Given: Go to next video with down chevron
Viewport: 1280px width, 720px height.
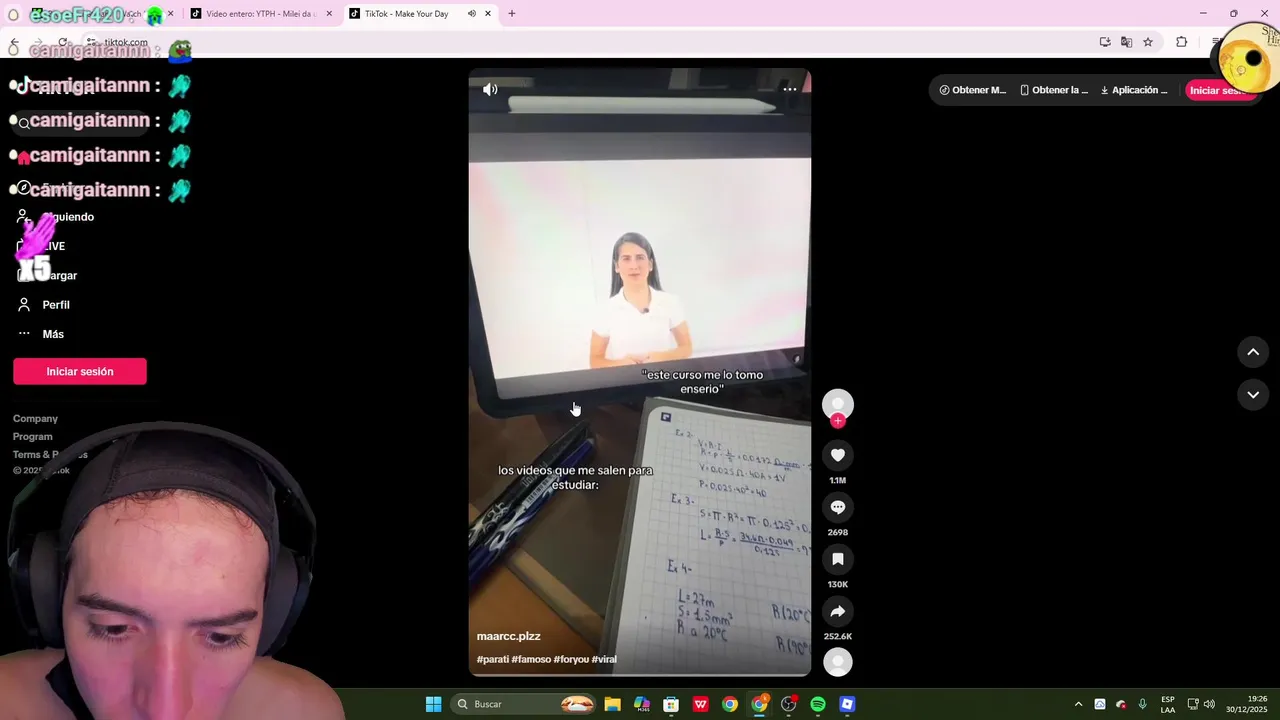Looking at the screenshot, I should click(1253, 395).
